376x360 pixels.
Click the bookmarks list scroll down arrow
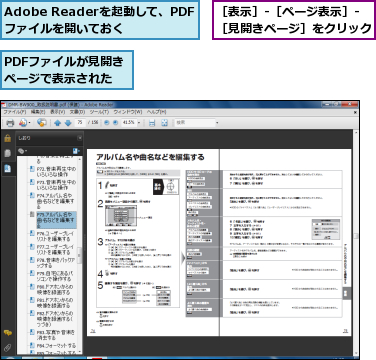click(x=80, y=351)
